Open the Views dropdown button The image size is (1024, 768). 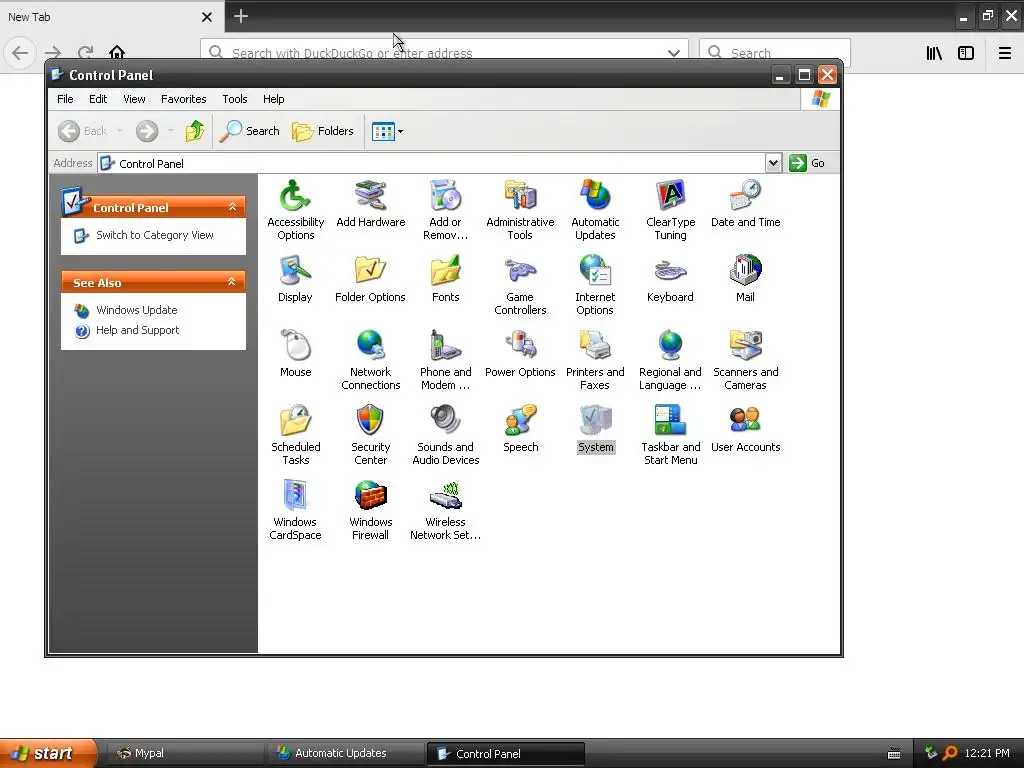click(x=387, y=131)
